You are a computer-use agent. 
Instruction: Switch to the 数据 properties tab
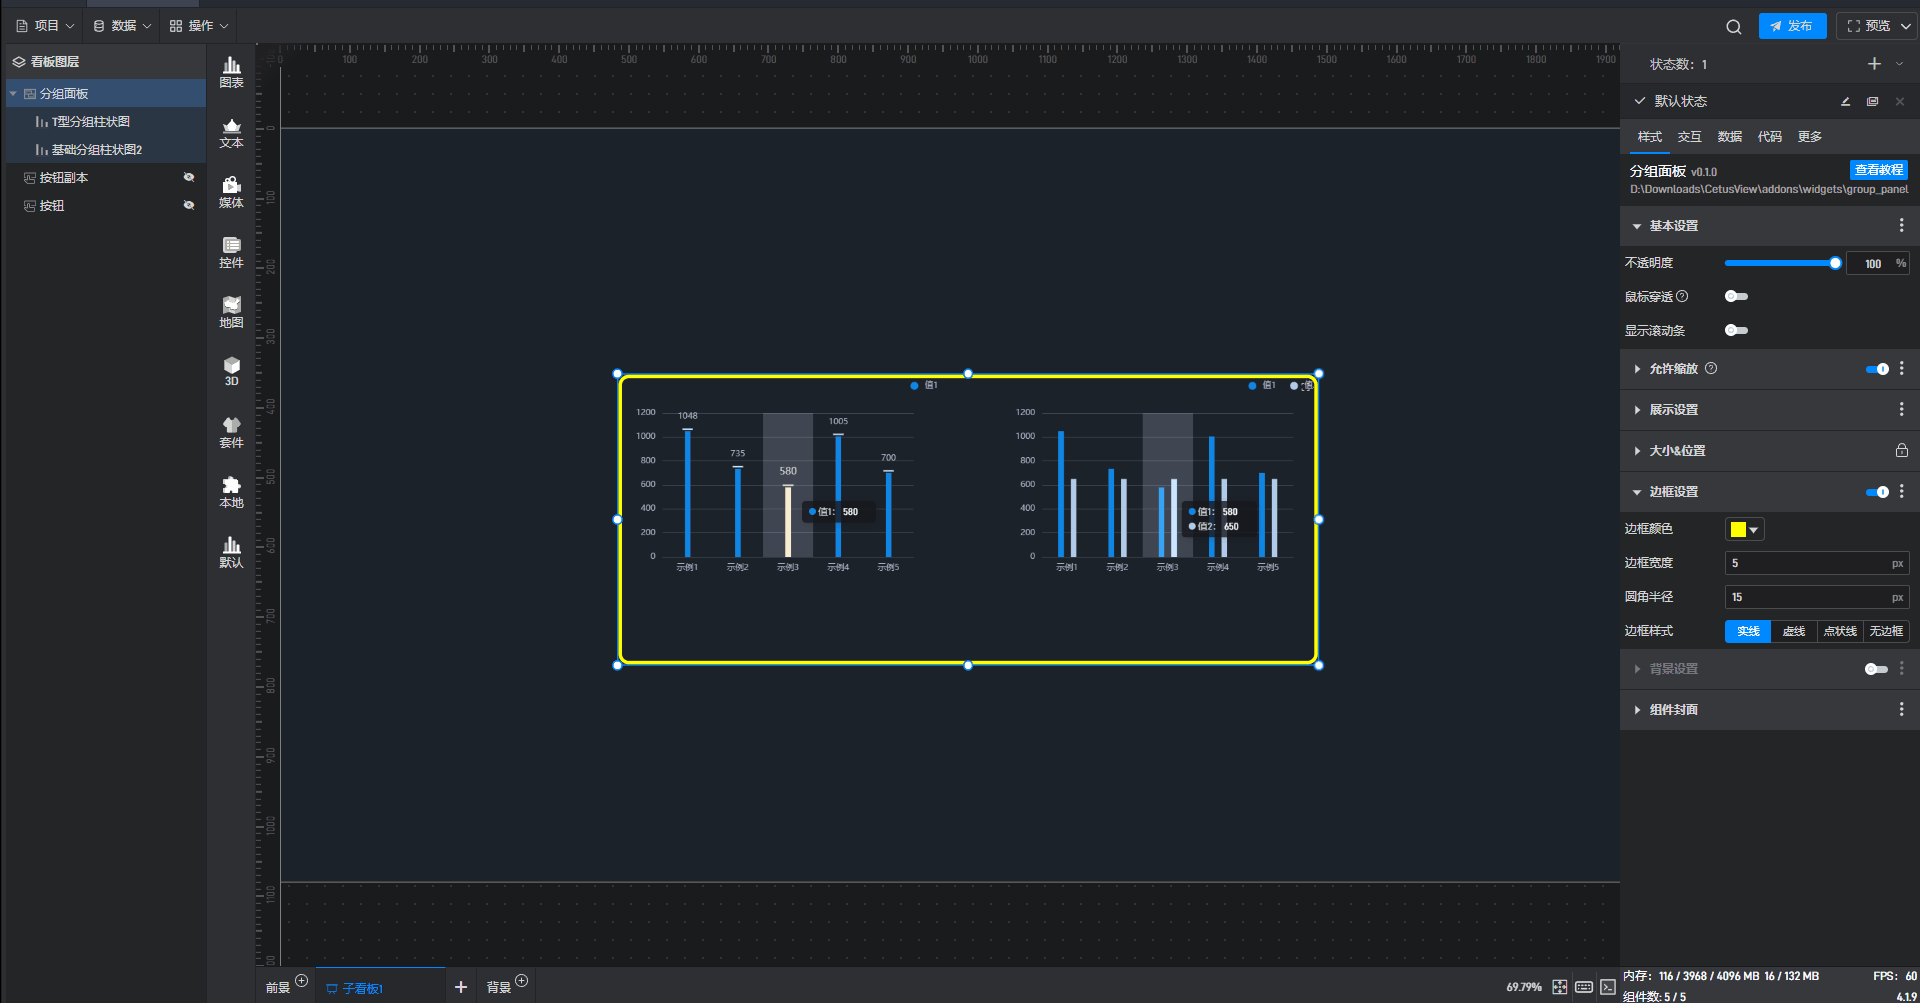(x=1729, y=137)
